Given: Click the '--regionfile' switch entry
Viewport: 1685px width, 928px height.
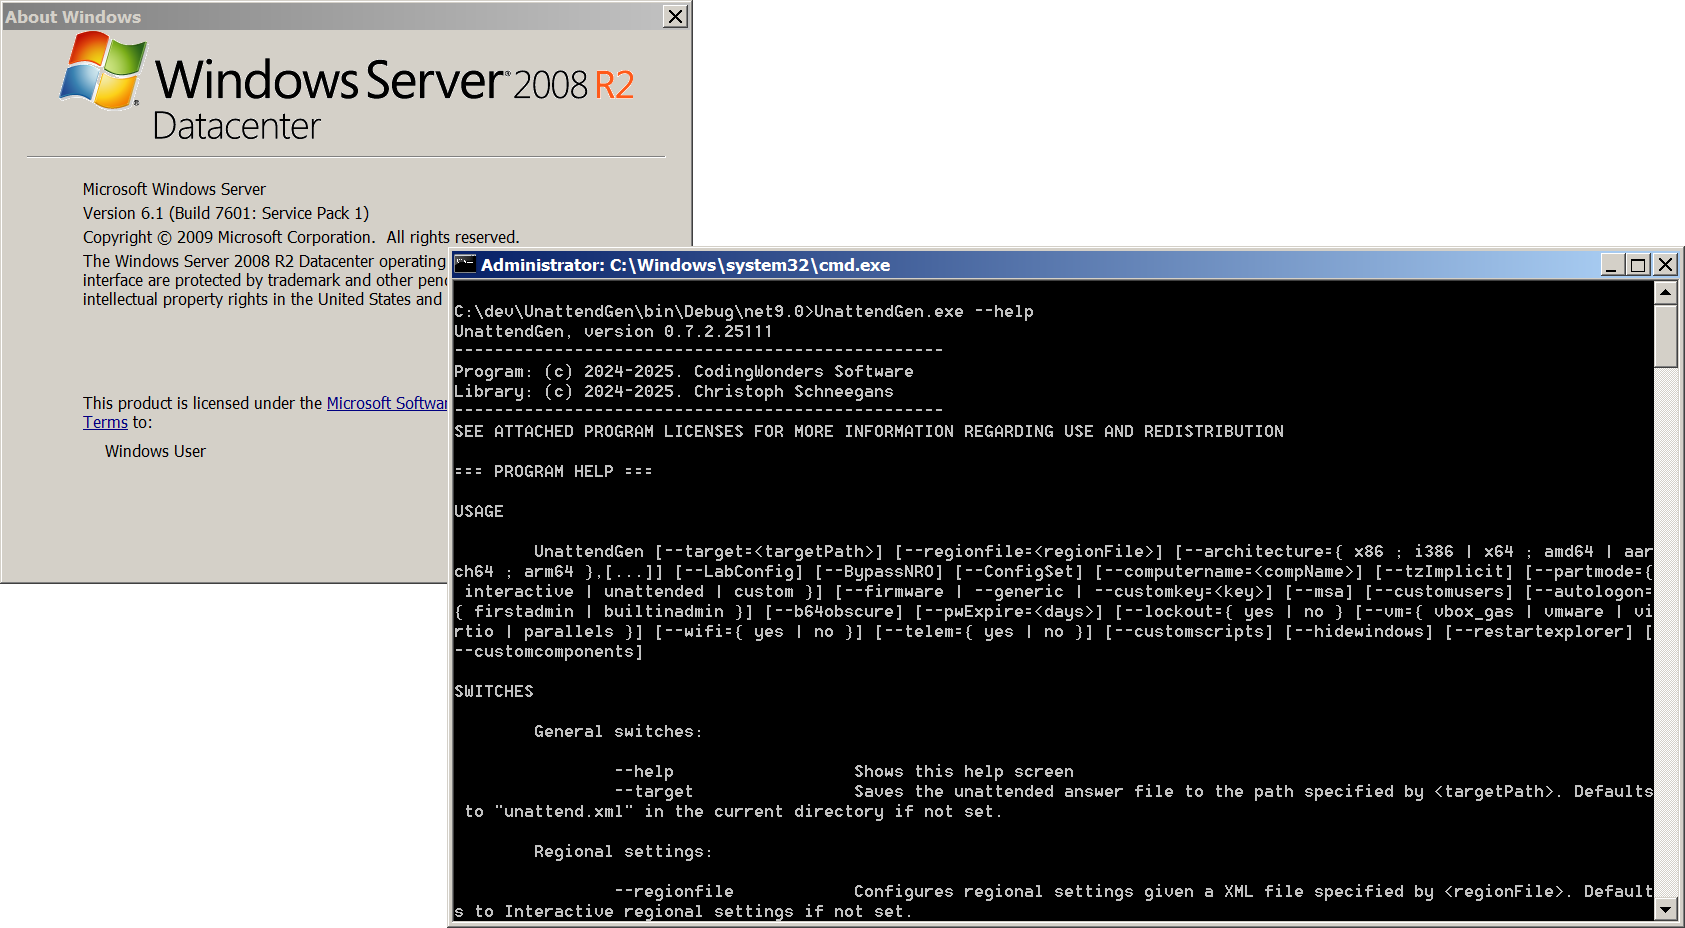Looking at the screenshot, I should pyautogui.click(x=674, y=892).
